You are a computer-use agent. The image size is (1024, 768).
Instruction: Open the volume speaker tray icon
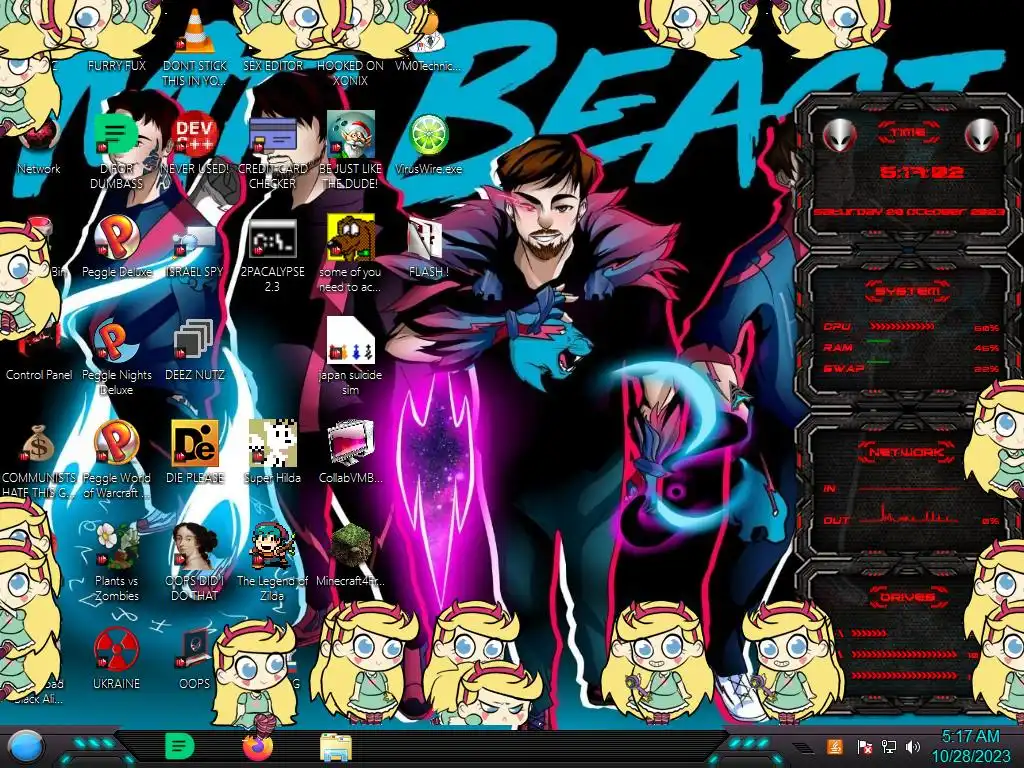pos(913,746)
